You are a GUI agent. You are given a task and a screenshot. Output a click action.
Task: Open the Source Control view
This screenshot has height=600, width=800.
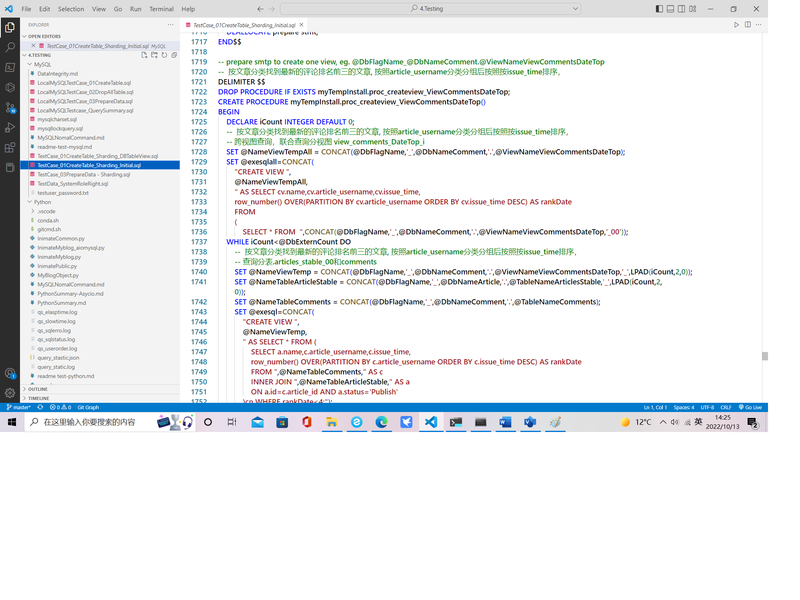click(x=10, y=108)
